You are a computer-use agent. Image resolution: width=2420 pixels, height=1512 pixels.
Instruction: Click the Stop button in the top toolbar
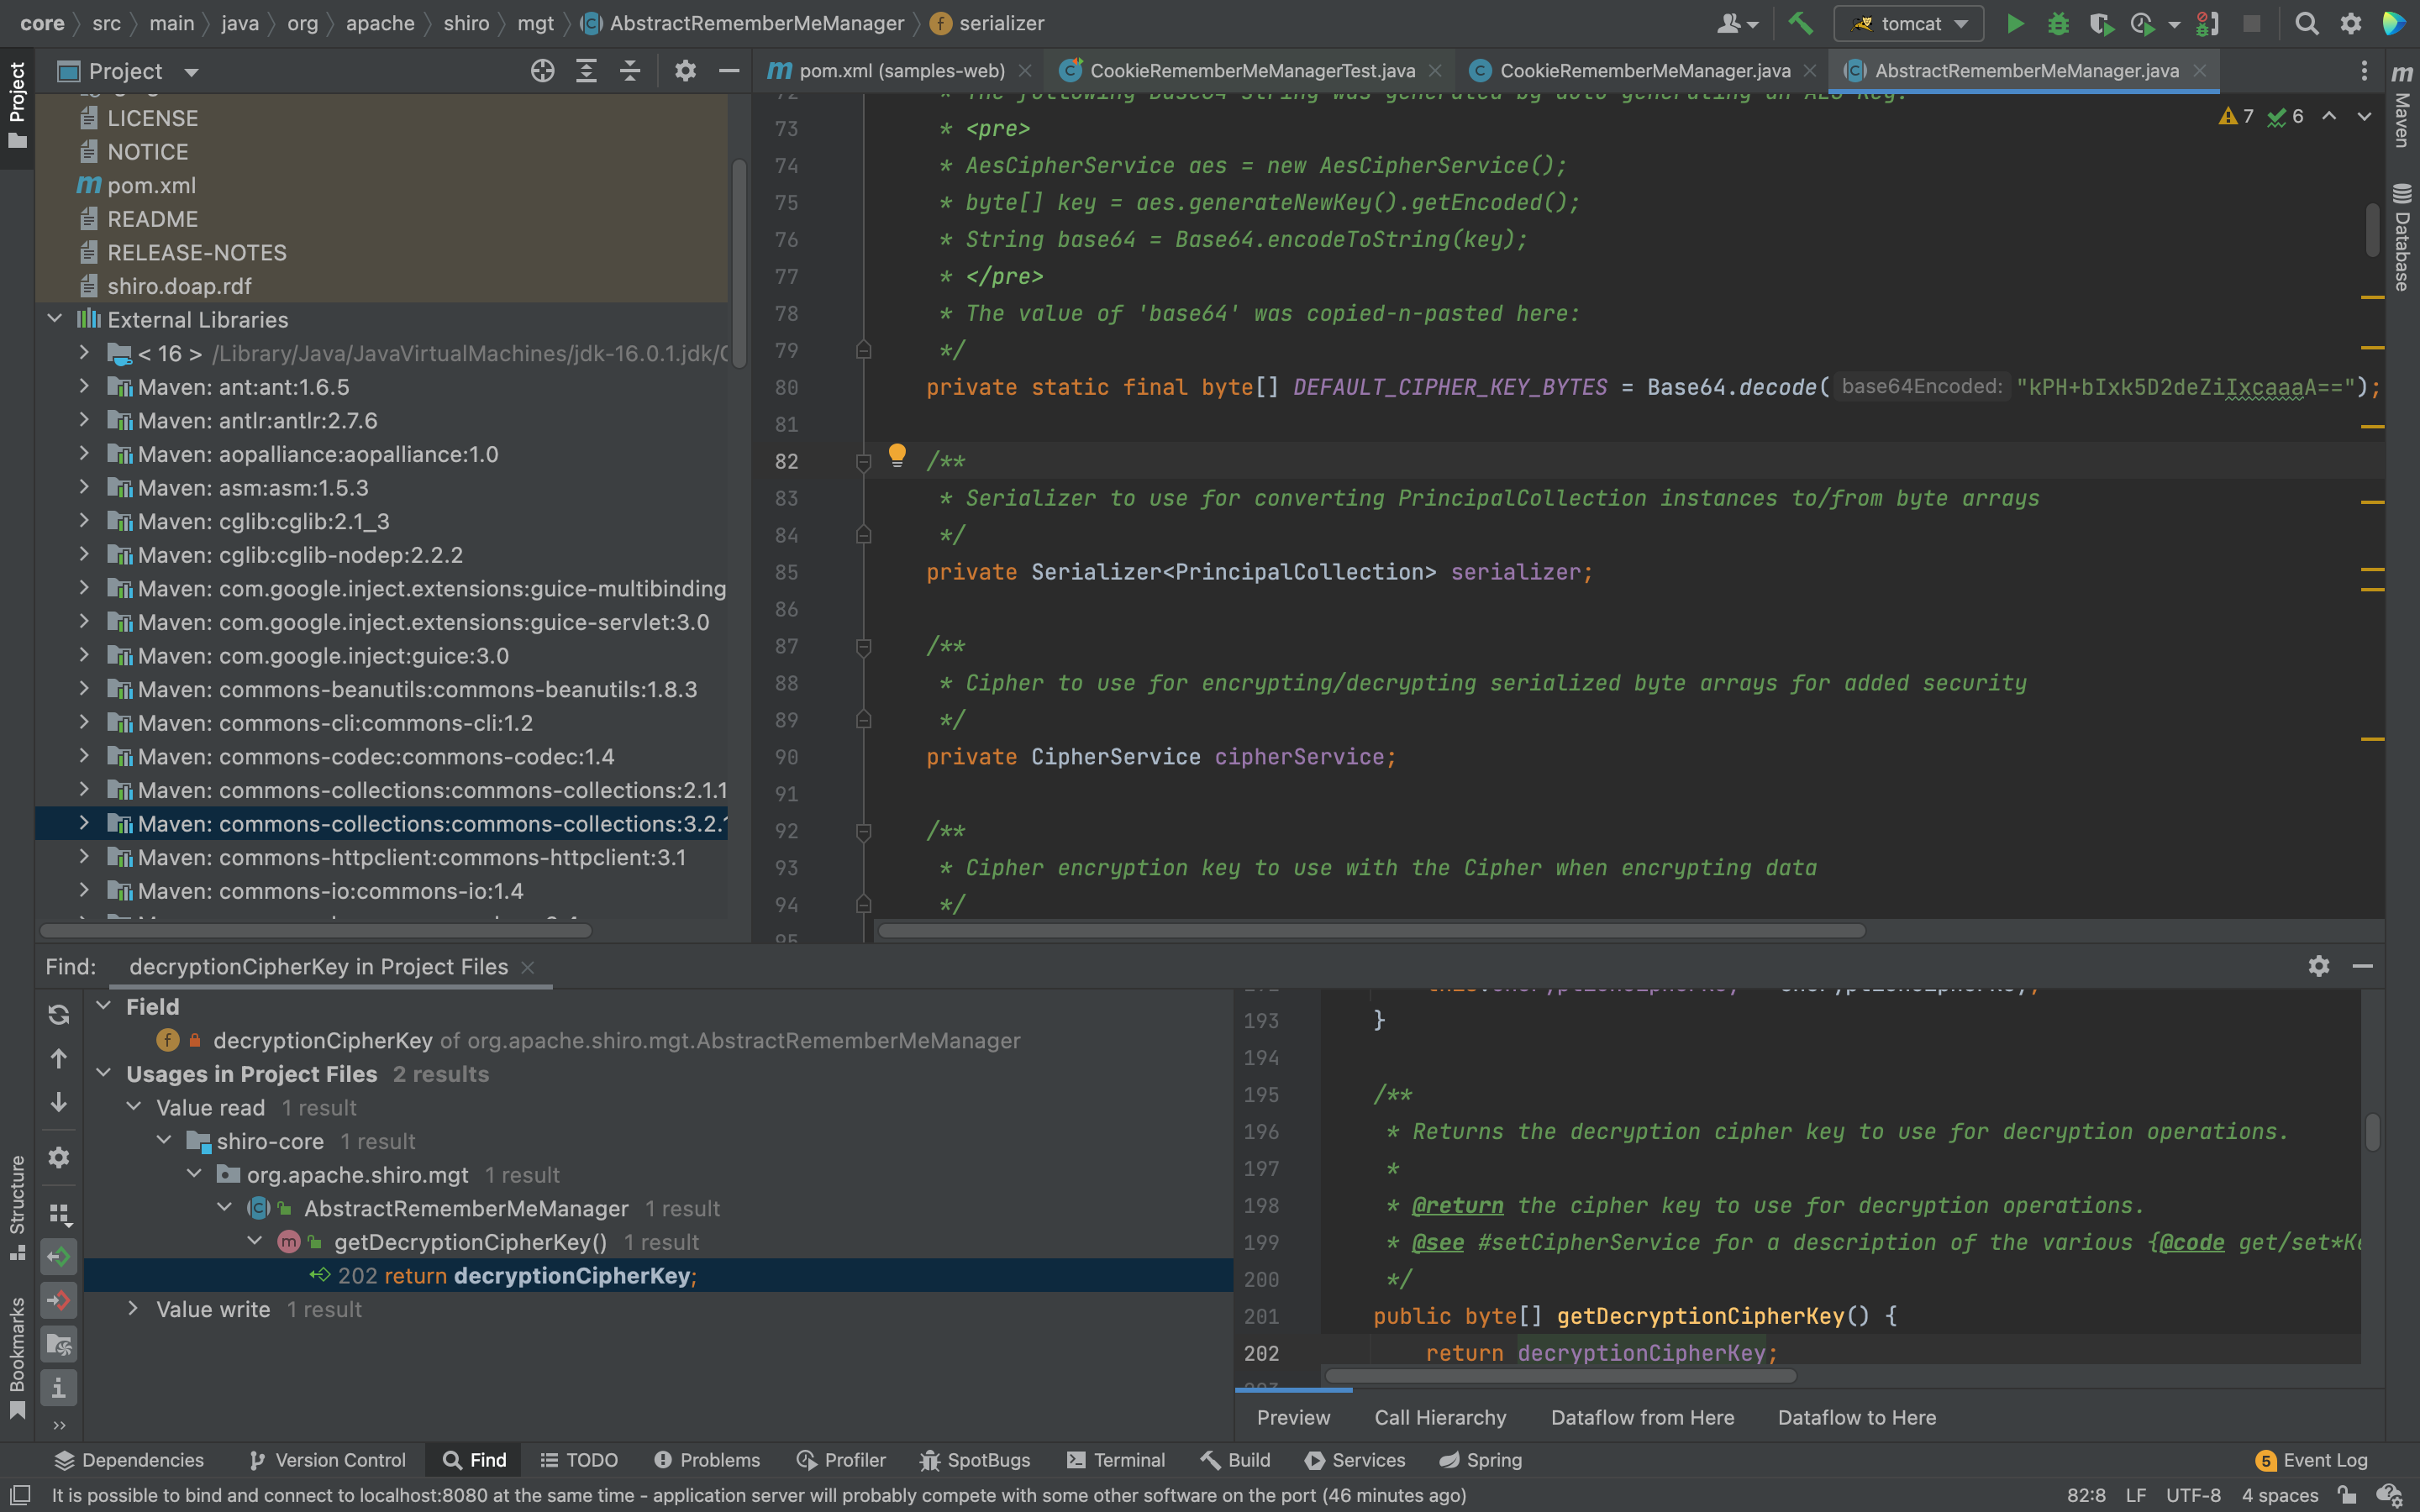point(2251,23)
